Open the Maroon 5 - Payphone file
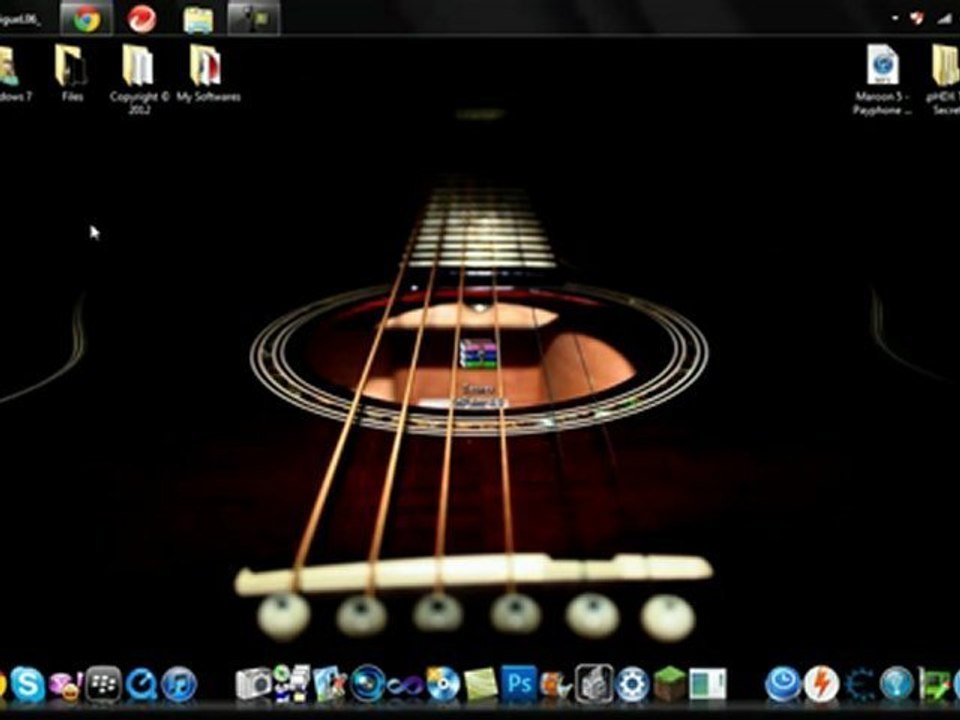 (882, 78)
